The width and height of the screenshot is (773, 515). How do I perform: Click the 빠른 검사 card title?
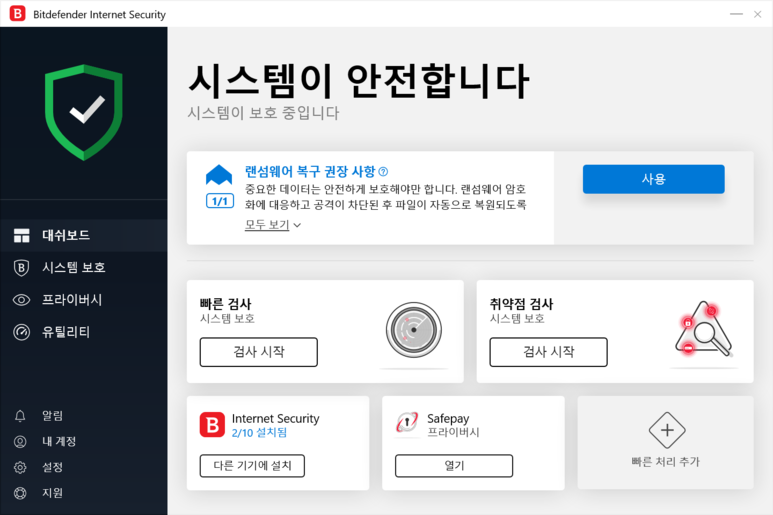pyautogui.click(x=226, y=304)
